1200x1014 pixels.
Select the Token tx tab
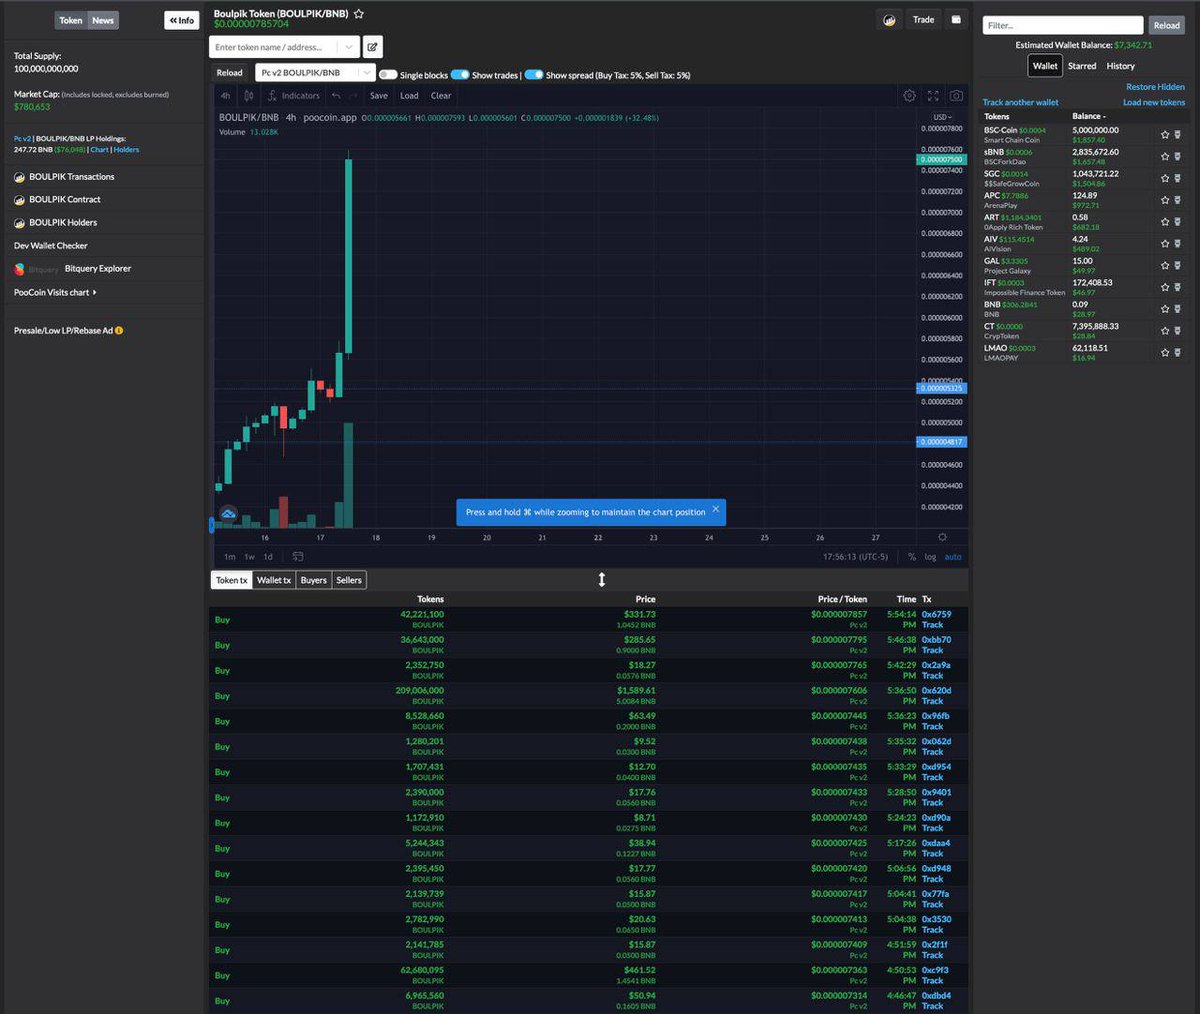(231, 580)
